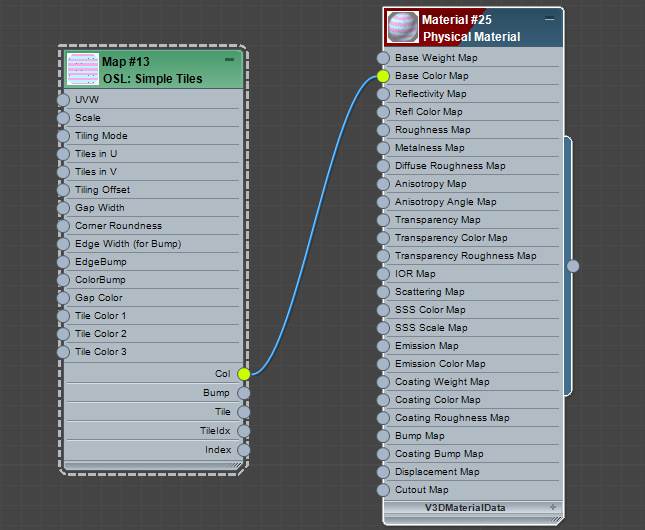Viewport: 645px width, 530px height.
Task: Select the Emission Color Map socket
Action: 383,364
